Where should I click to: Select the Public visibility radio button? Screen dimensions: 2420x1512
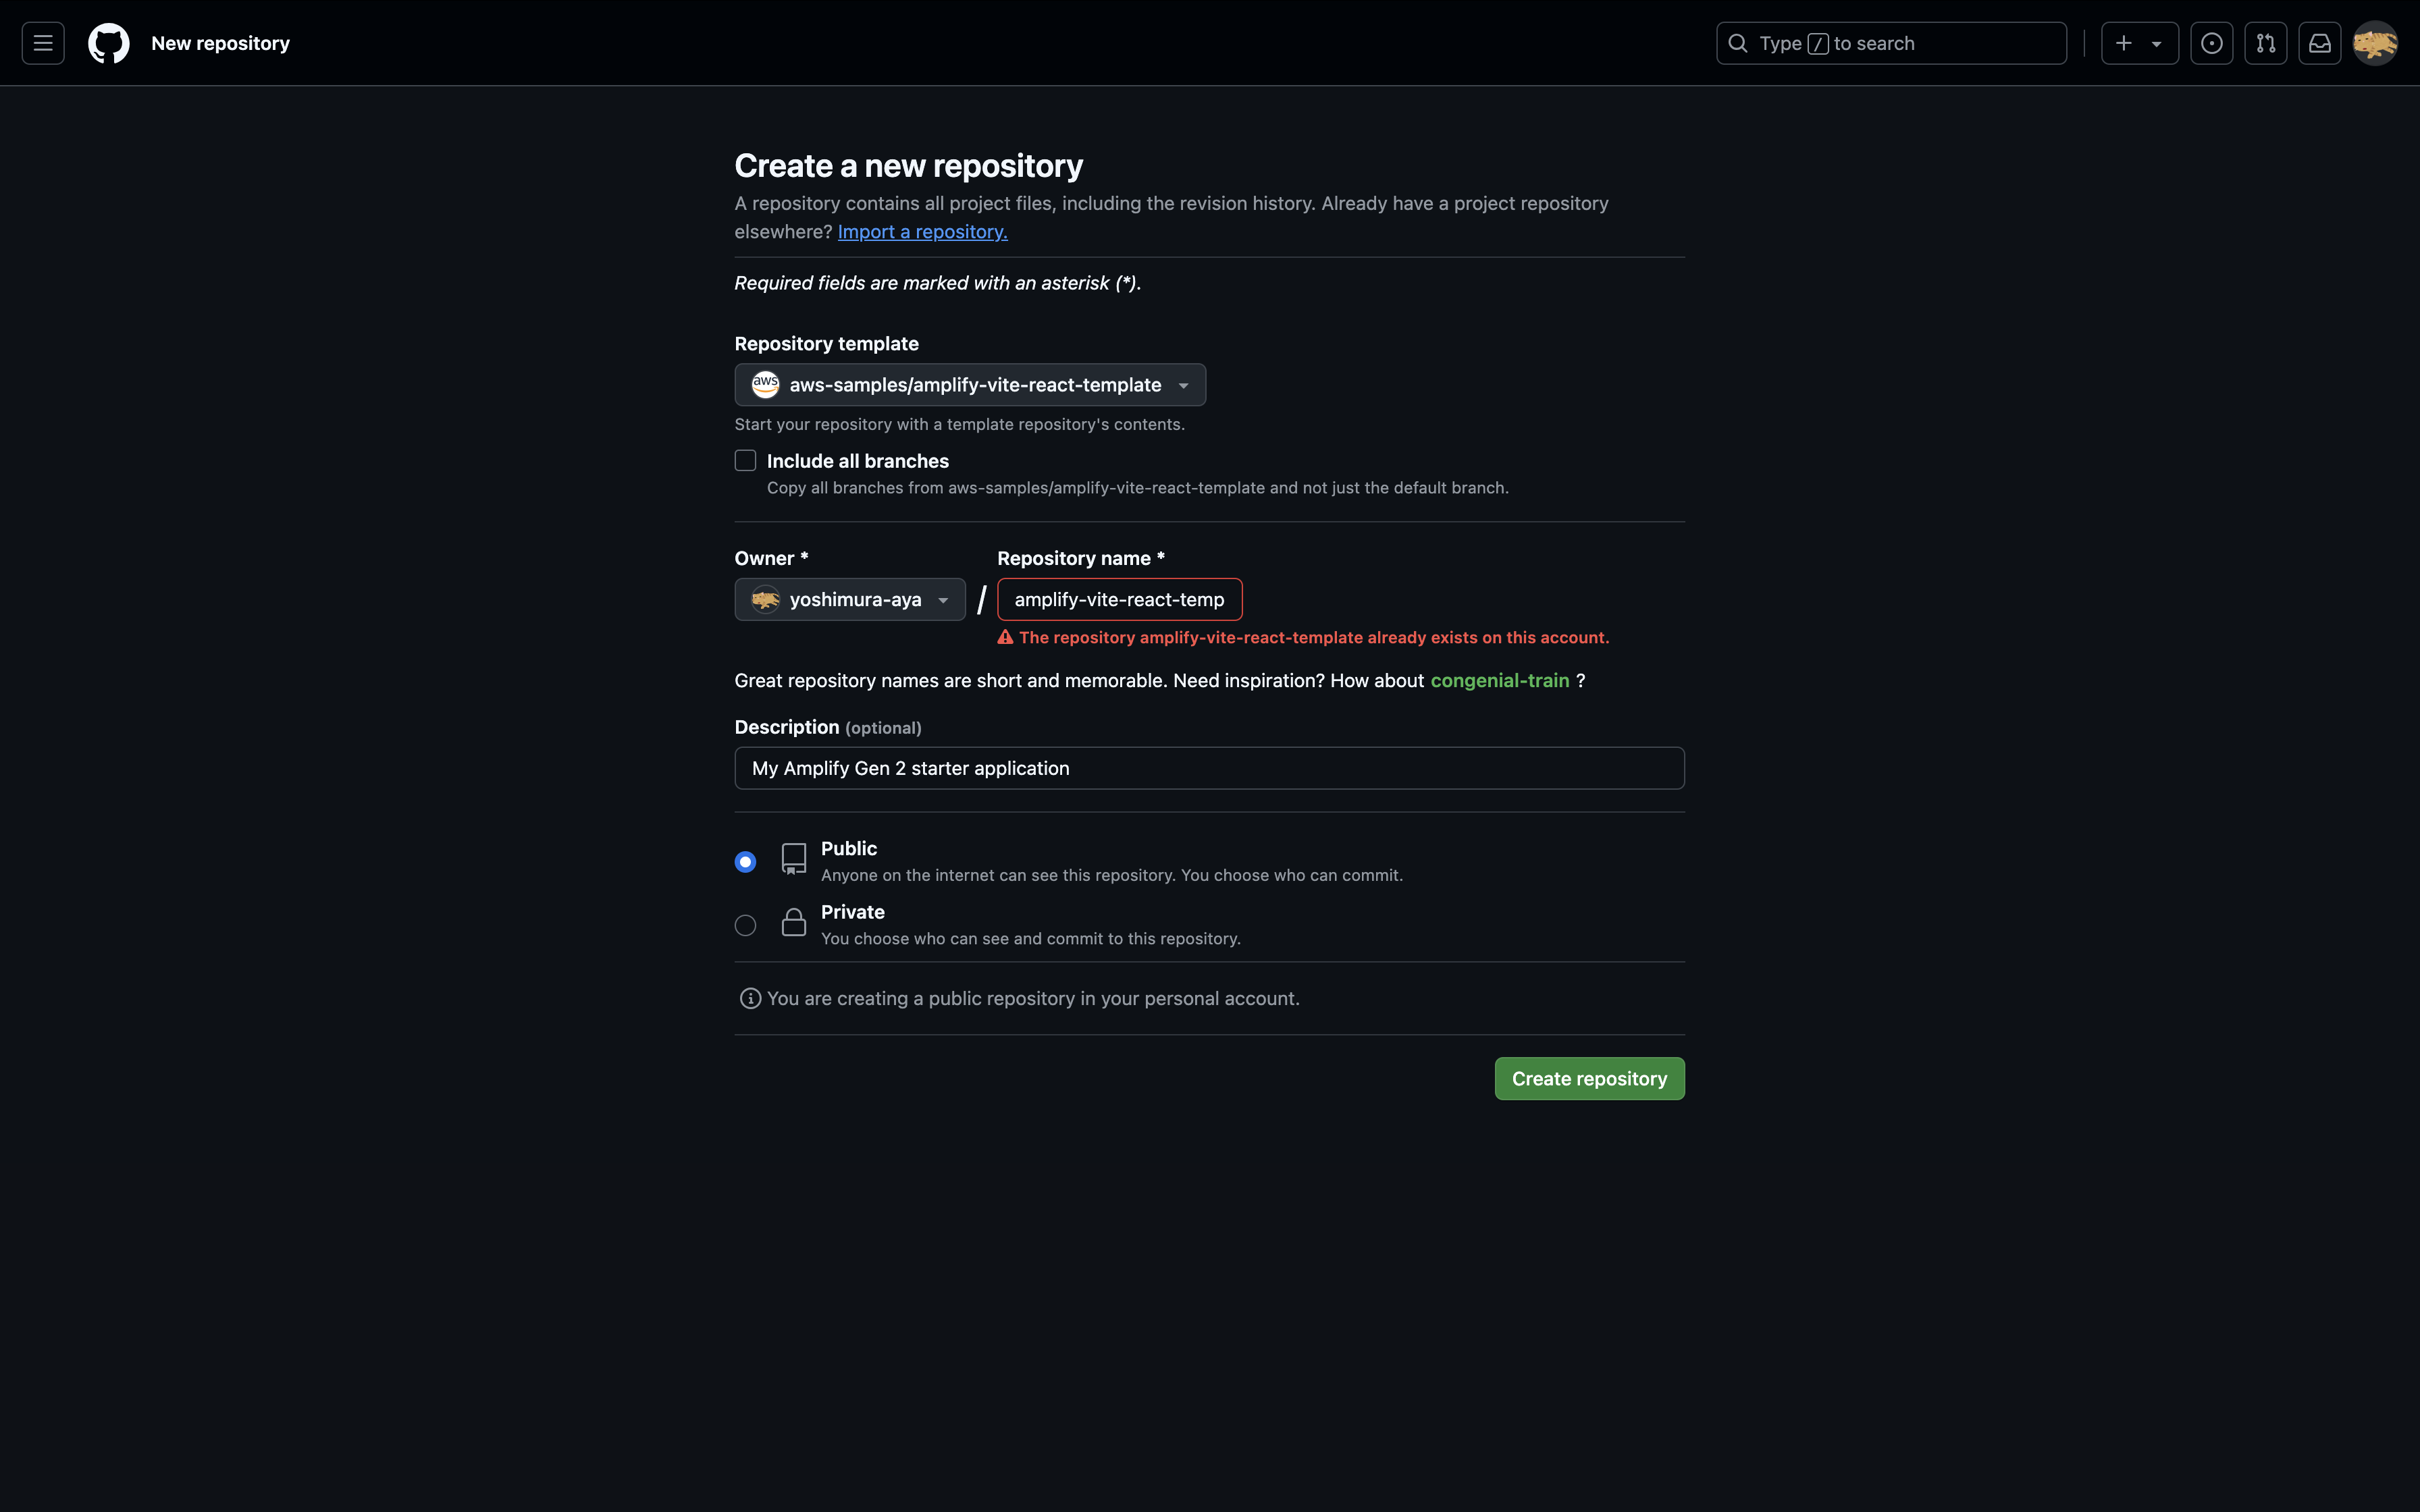coord(745,861)
